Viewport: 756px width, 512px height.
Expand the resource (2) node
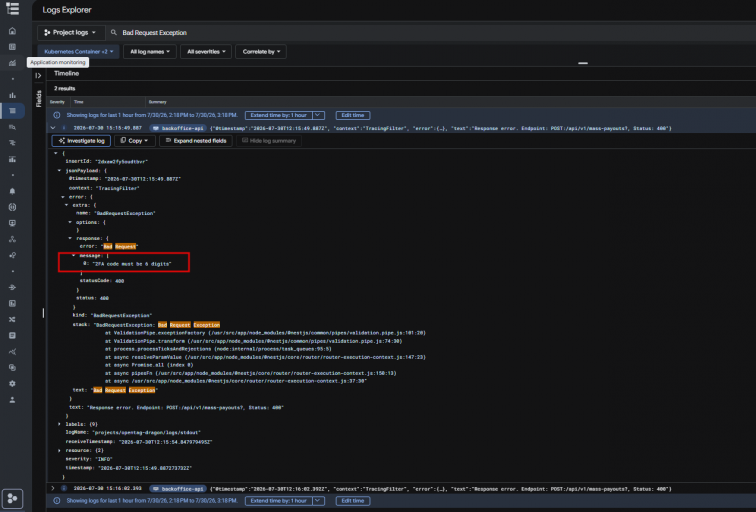point(59,451)
